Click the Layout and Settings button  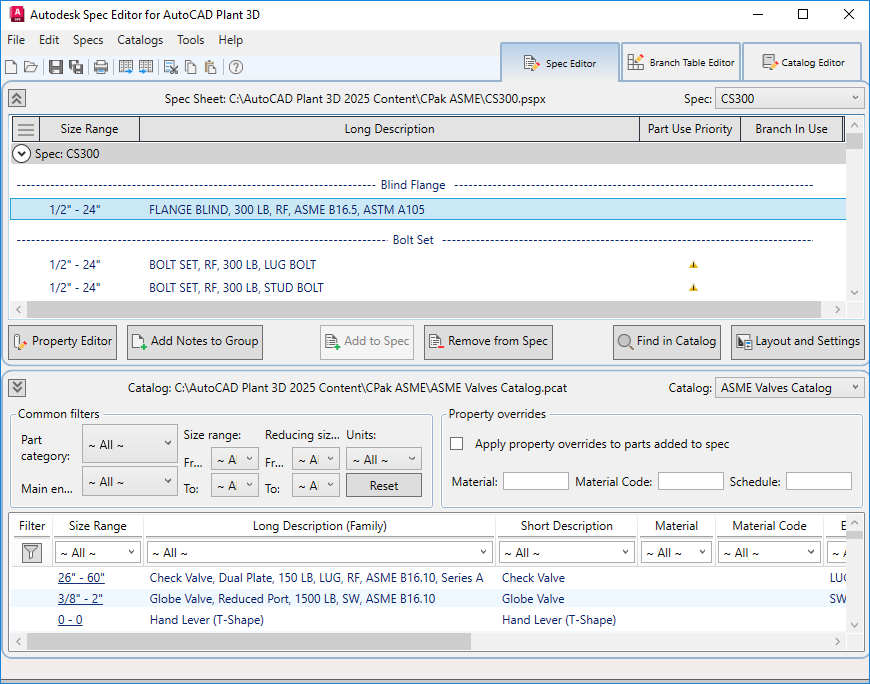pos(798,342)
